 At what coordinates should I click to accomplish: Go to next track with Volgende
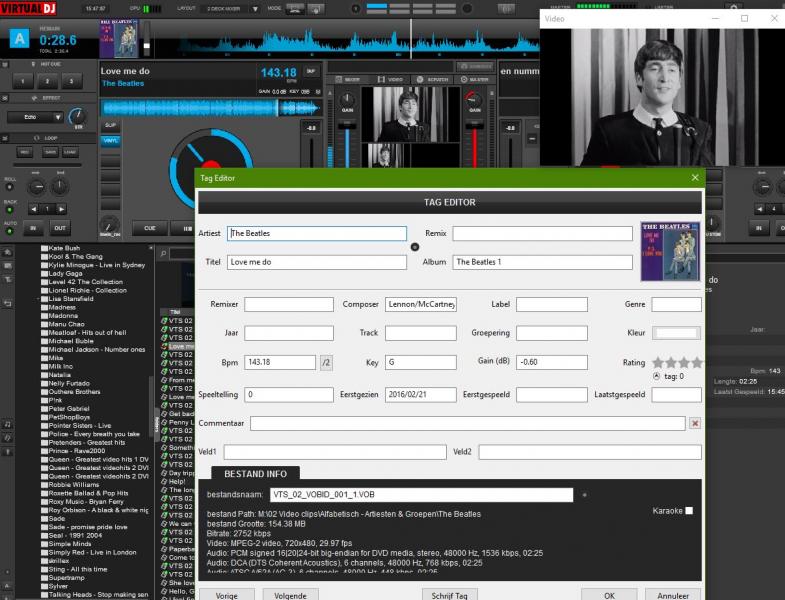click(290, 595)
